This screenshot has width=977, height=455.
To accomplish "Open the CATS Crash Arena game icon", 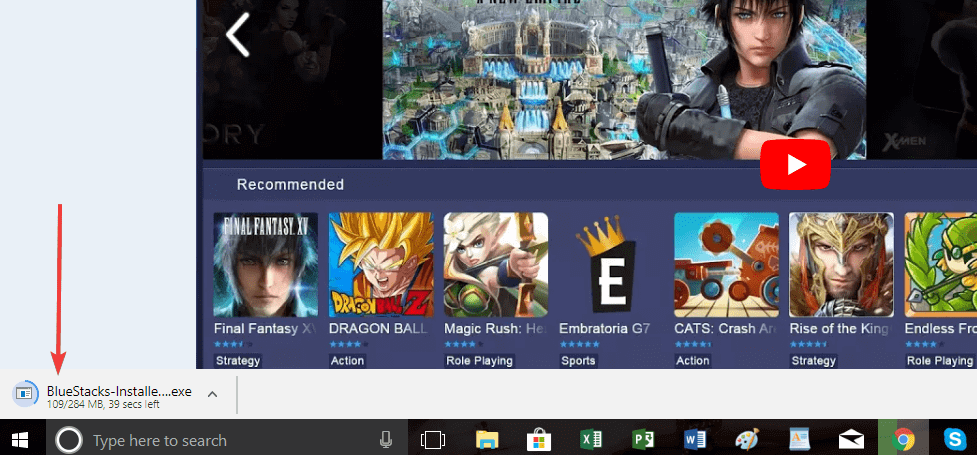I will (727, 265).
